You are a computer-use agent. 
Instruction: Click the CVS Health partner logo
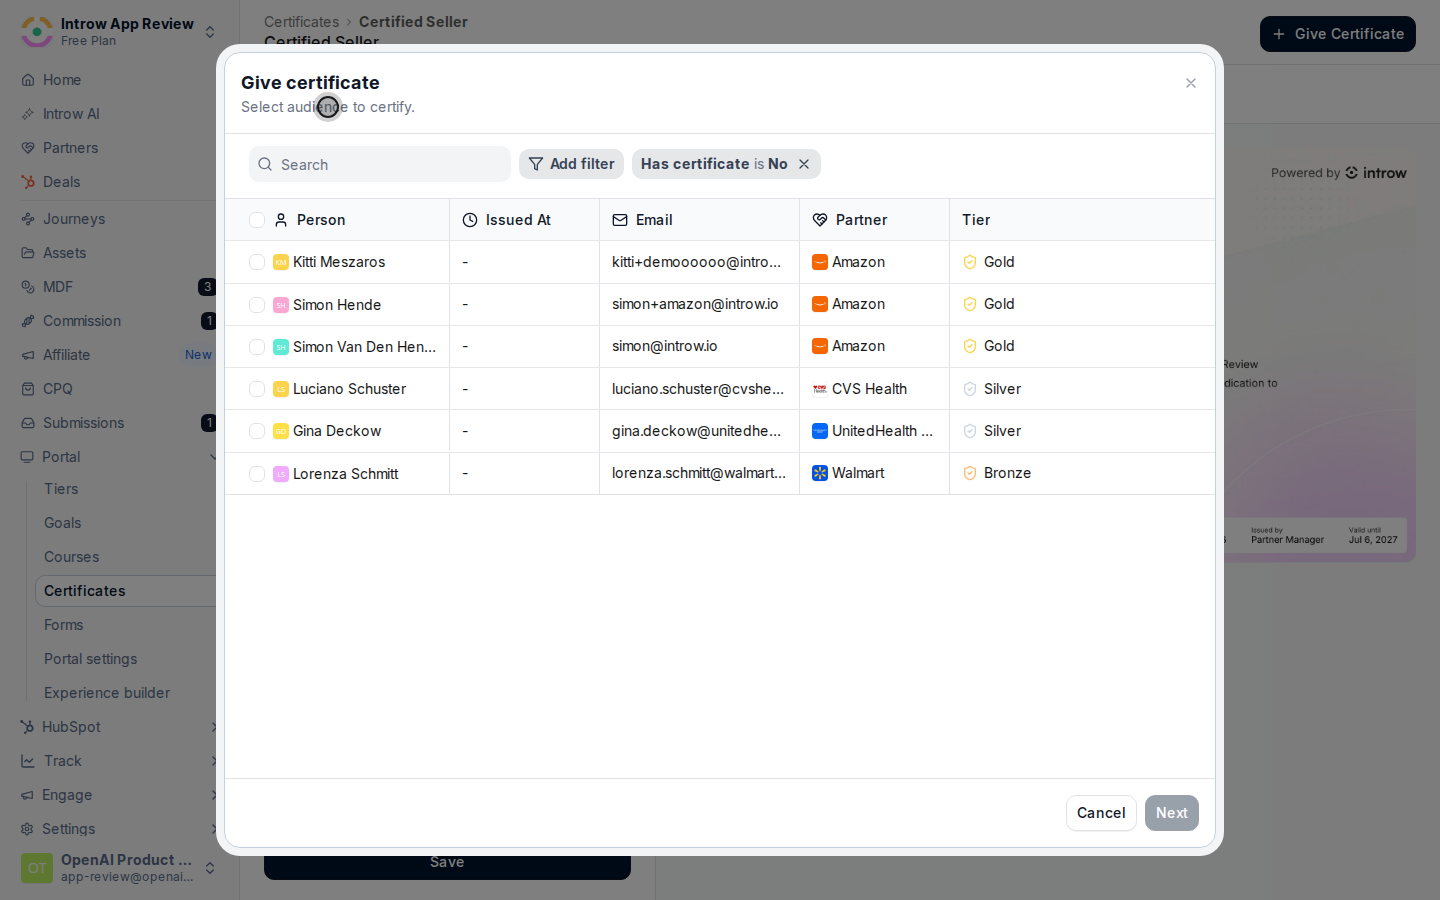(820, 389)
